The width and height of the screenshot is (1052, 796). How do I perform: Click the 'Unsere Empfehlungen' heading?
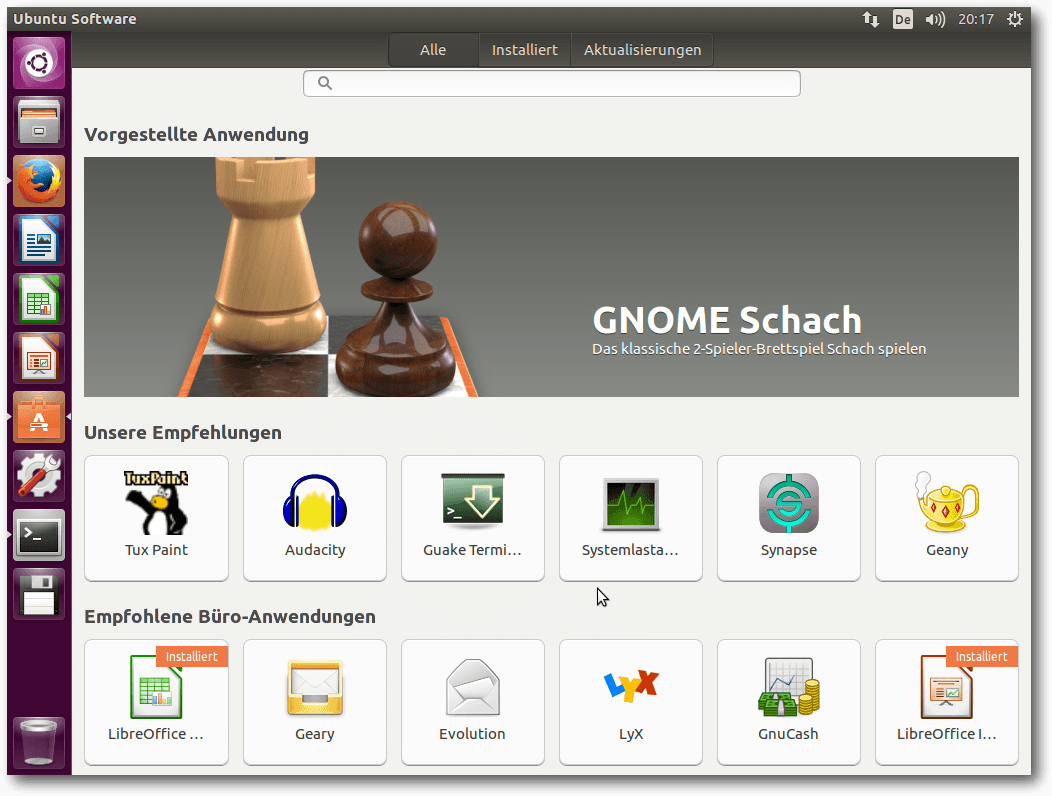click(183, 433)
